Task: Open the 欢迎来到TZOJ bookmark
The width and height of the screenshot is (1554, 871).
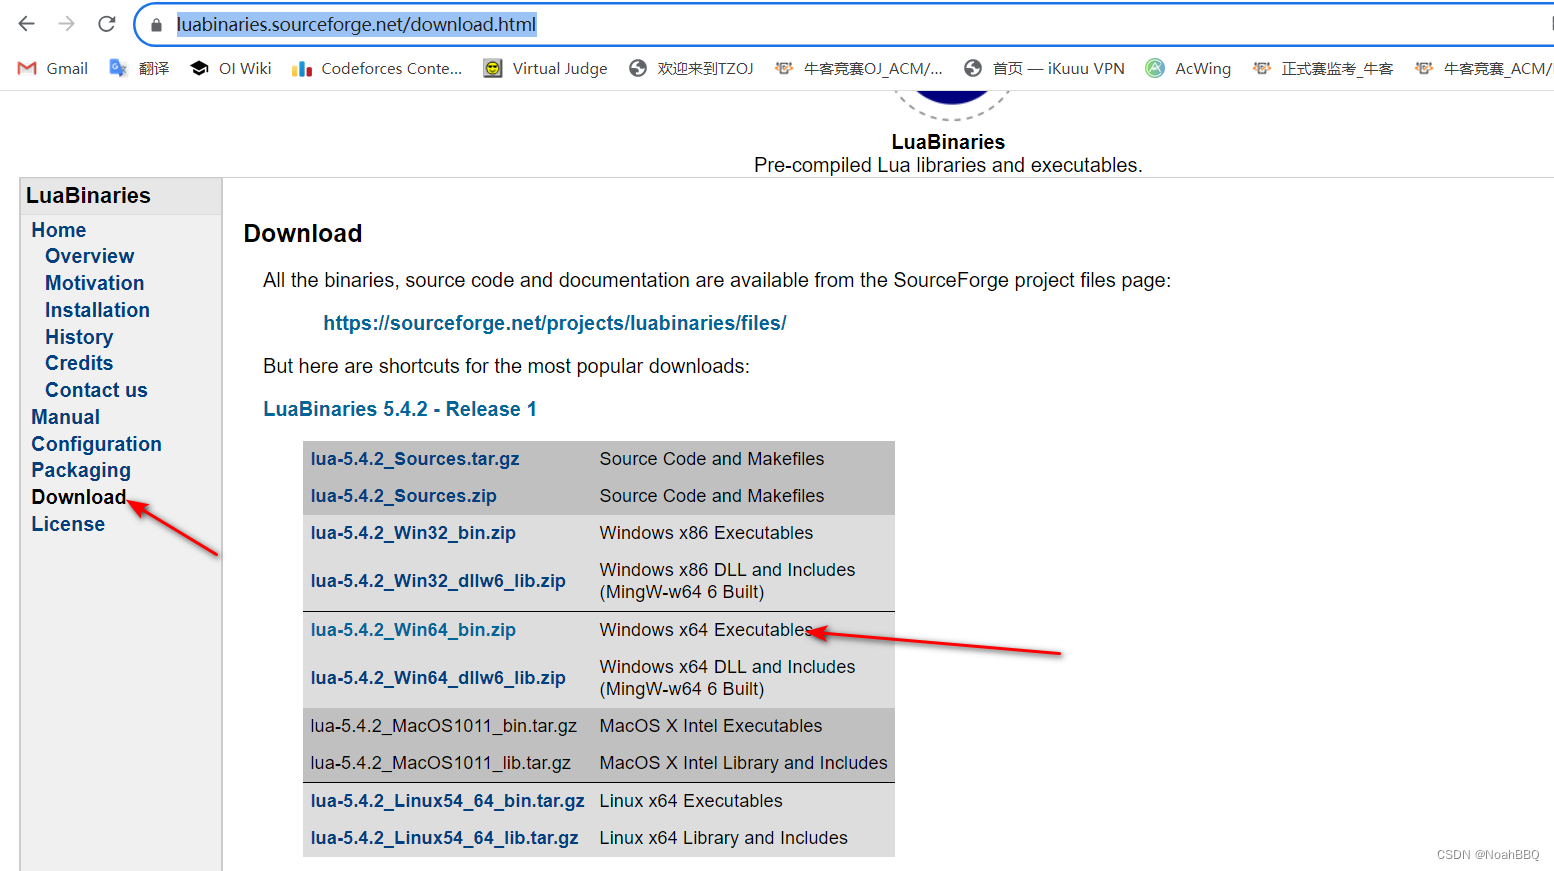Action: pyautogui.click(x=691, y=68)
